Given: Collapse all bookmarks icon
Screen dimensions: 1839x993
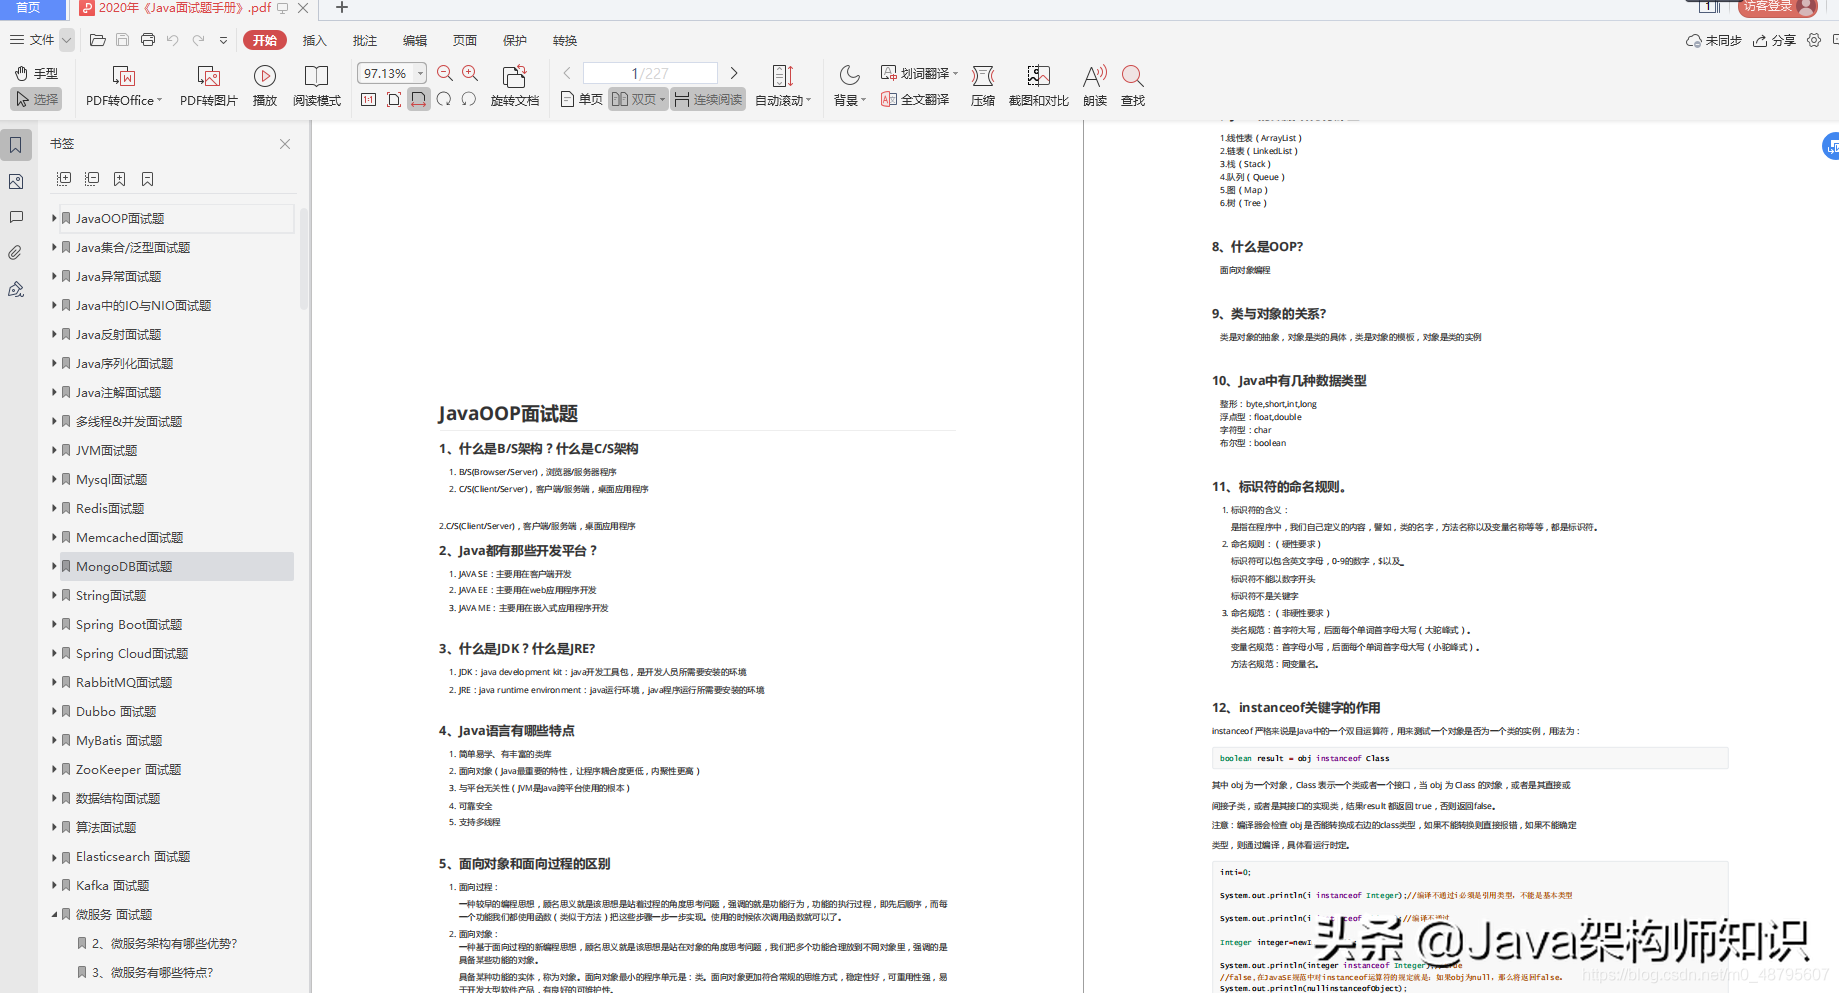Looking at the screenshot, I should click(92, 179).
